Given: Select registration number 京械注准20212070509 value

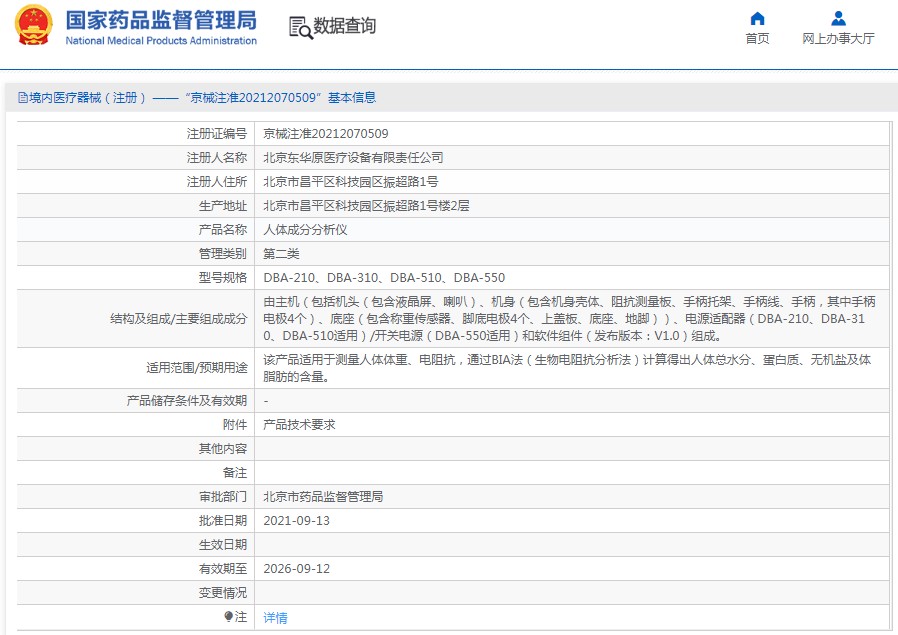Looking at the screenshot, I should point(325,134).
